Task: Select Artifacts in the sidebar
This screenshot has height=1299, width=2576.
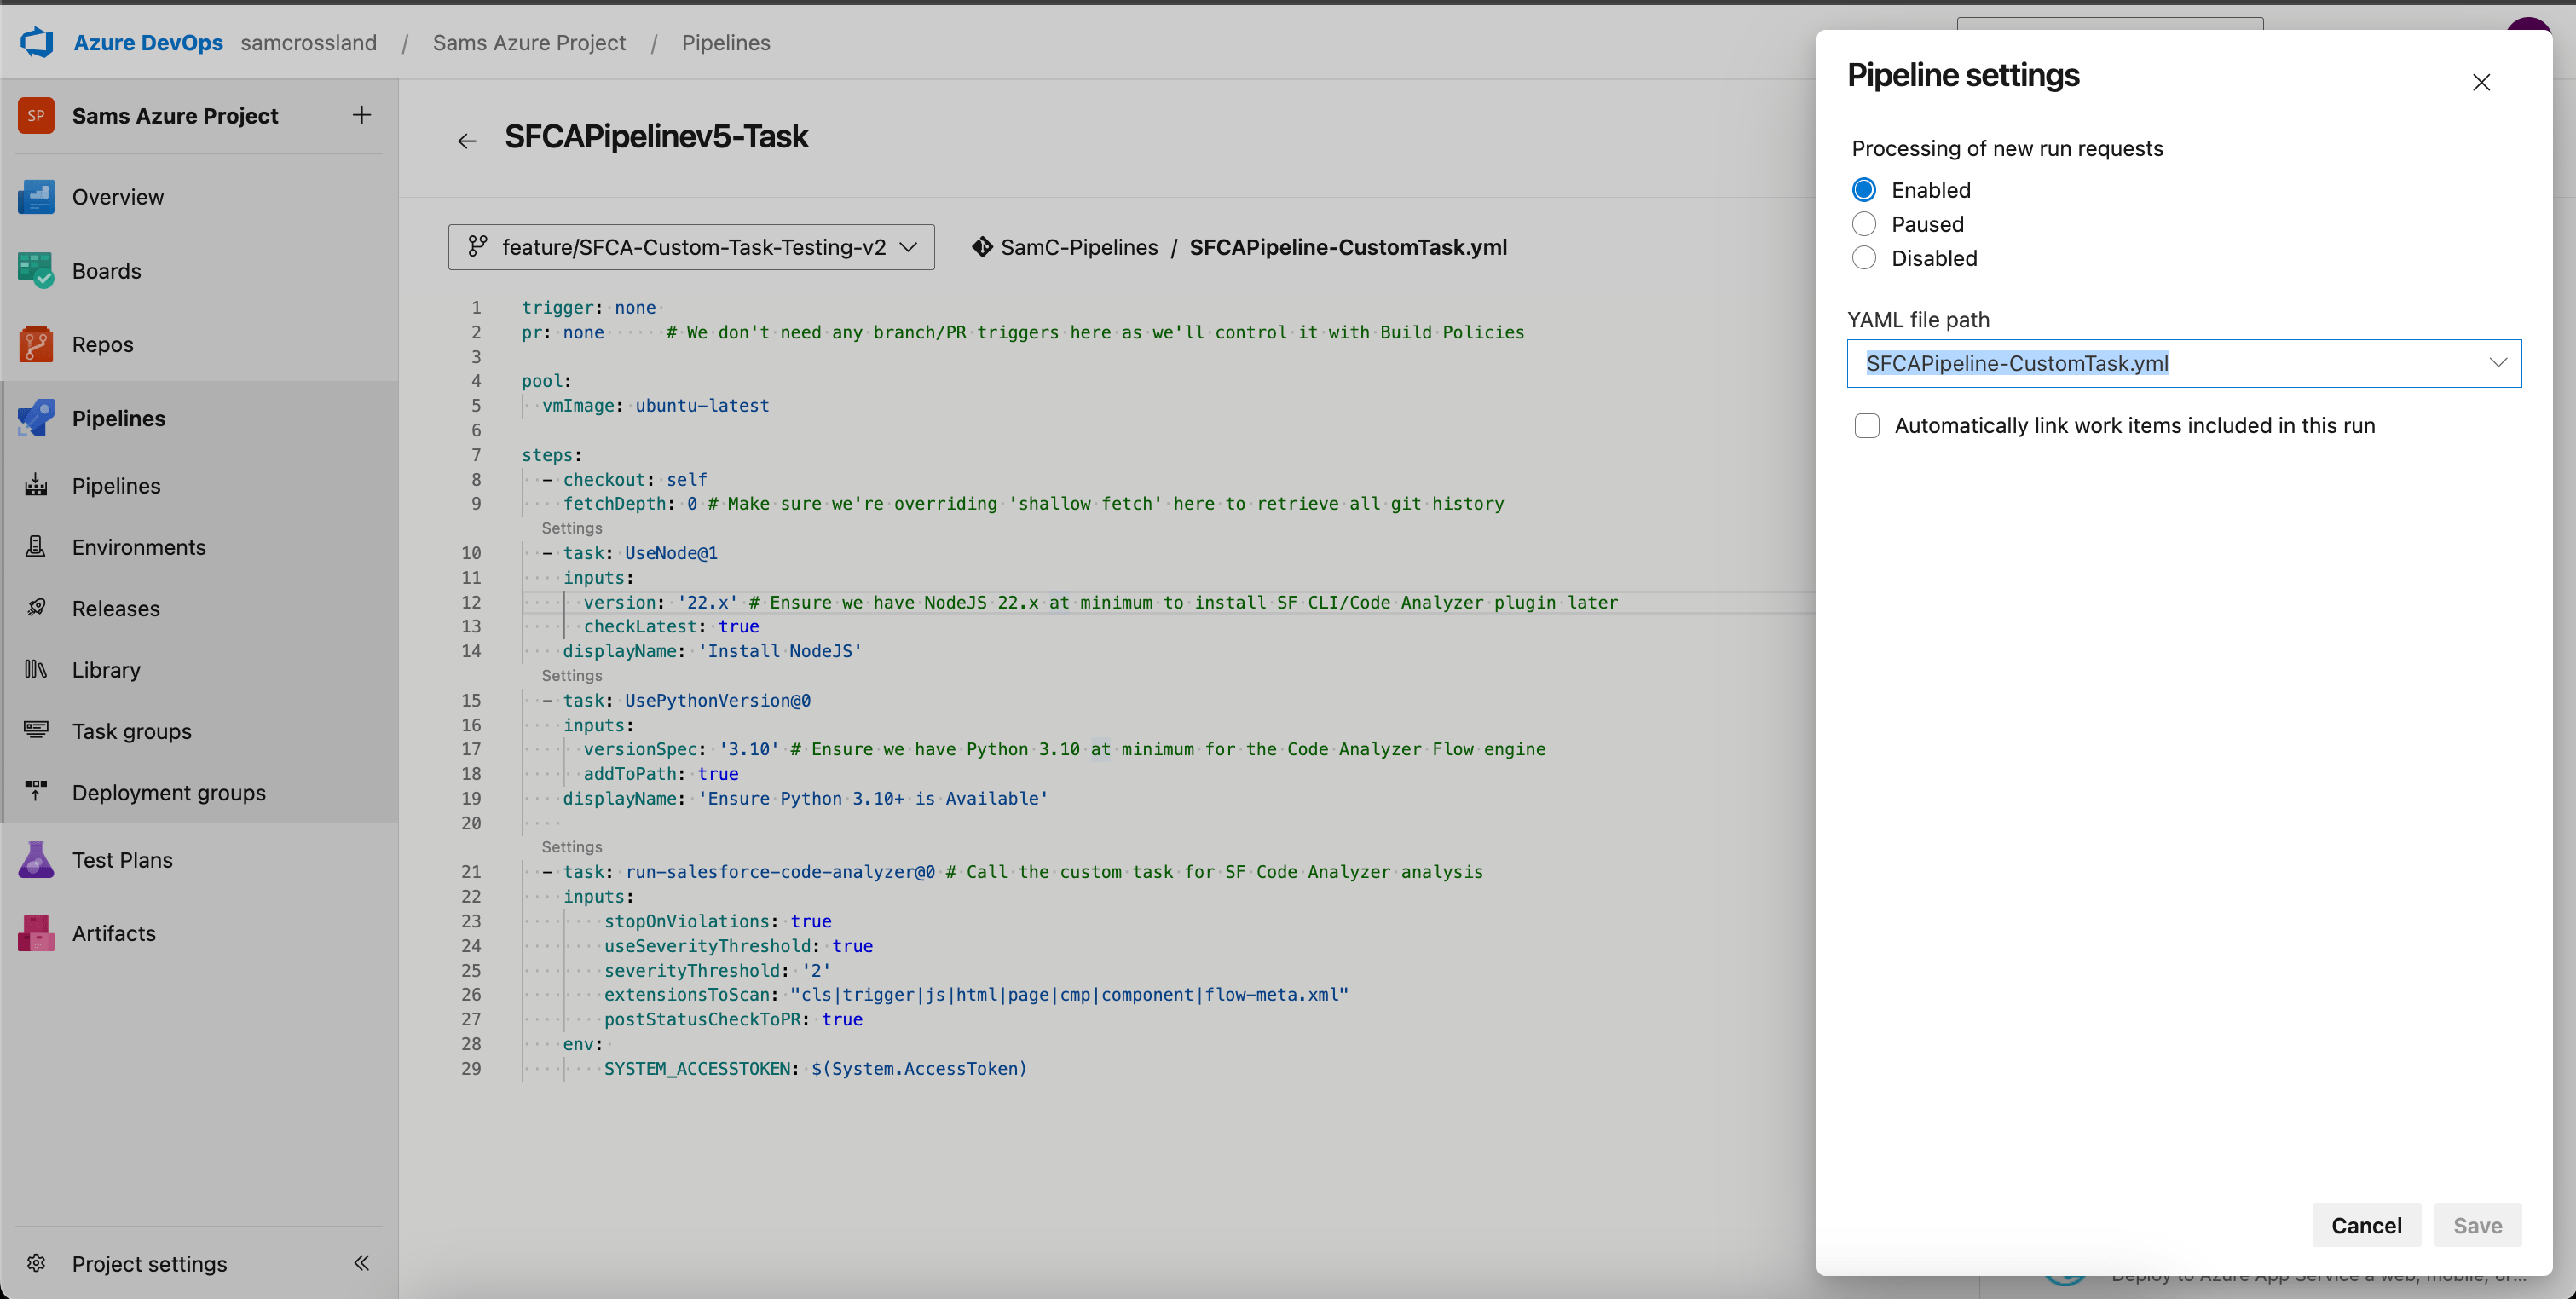Action: pyautogui.click(x=114, y=933)
